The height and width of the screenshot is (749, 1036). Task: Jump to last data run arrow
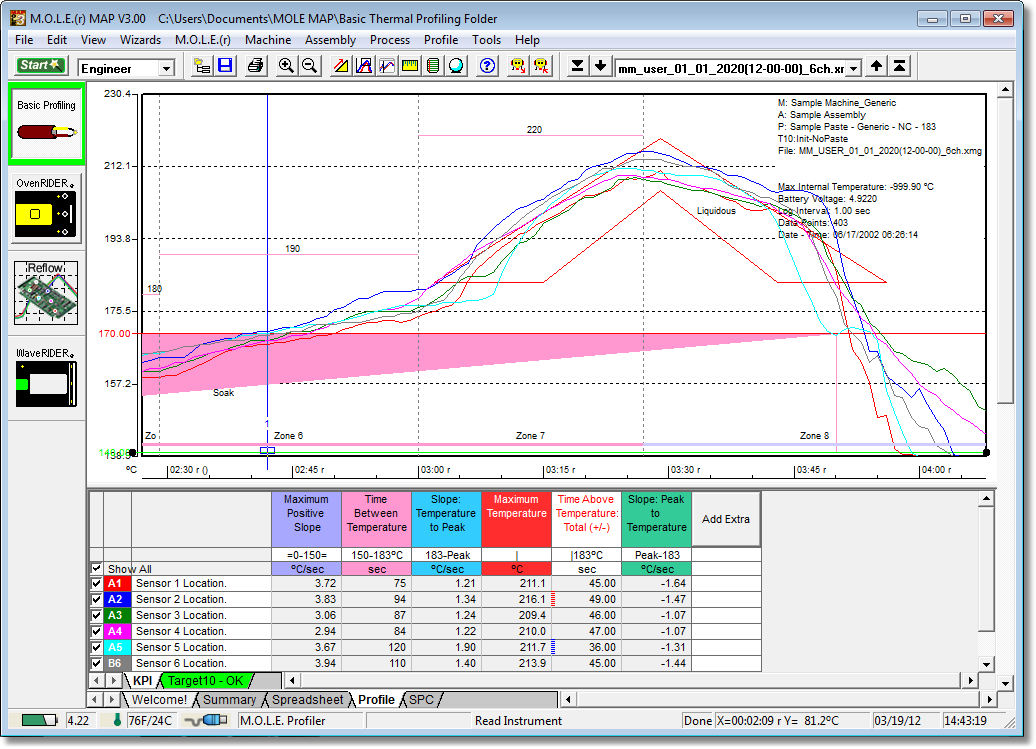[x=577, y=66]
